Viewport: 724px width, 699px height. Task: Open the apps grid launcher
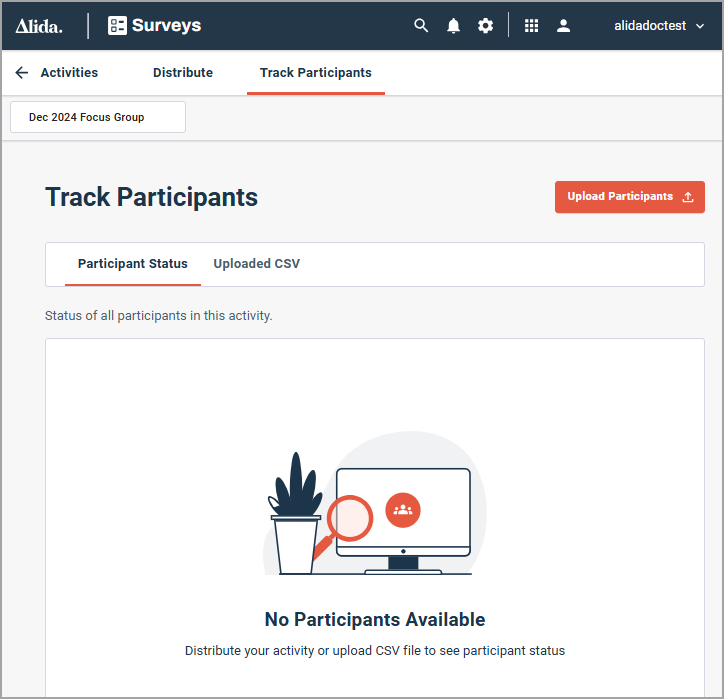click(531, 25)
